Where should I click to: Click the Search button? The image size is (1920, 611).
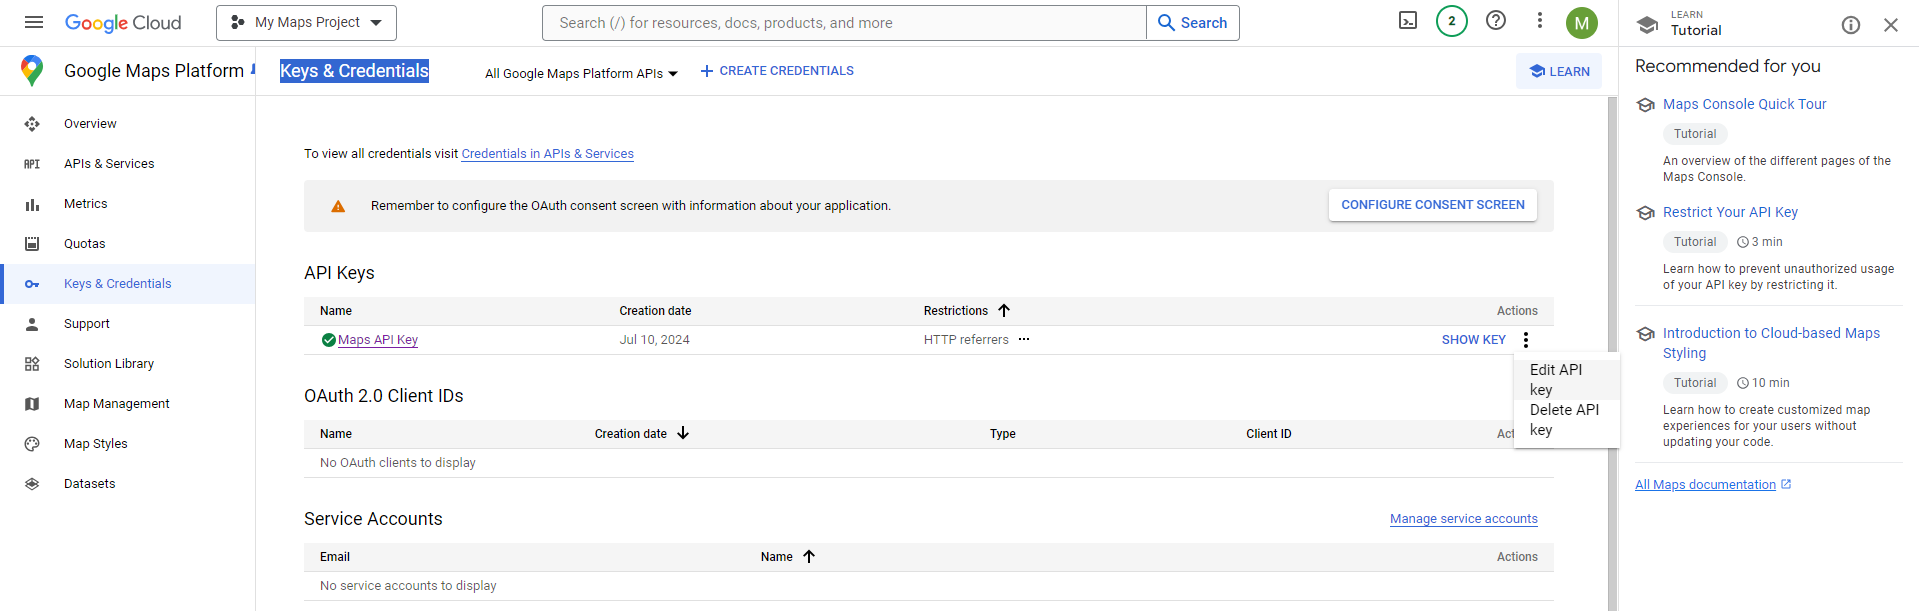click(1193, 23)
